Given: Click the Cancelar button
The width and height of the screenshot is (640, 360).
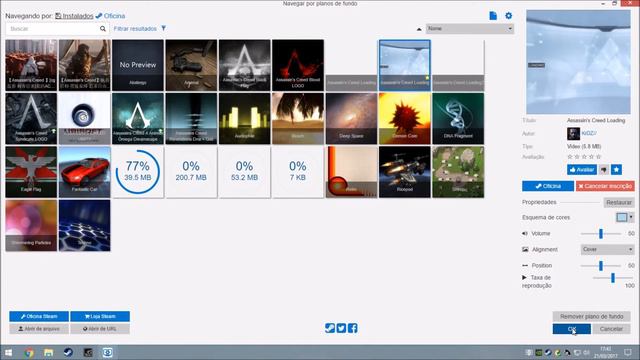Looking at the screenshot, I should 611,329.
